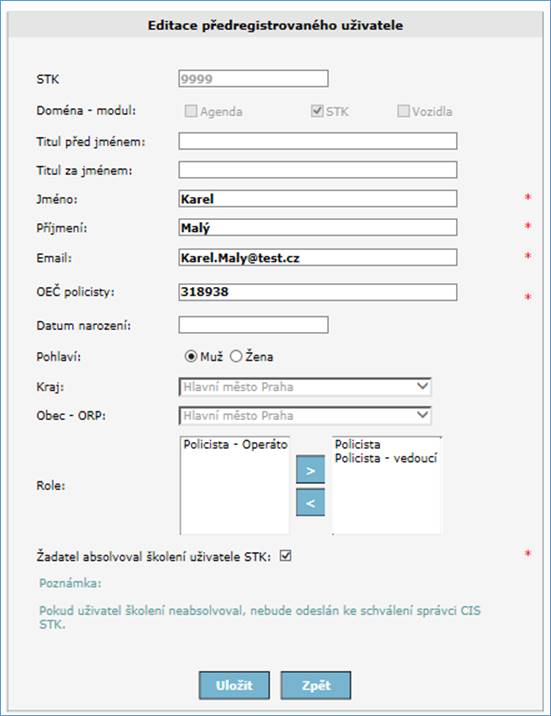Open the Obec - ORP dropdown
Viewport: 551px width, 716px height.
305,416
